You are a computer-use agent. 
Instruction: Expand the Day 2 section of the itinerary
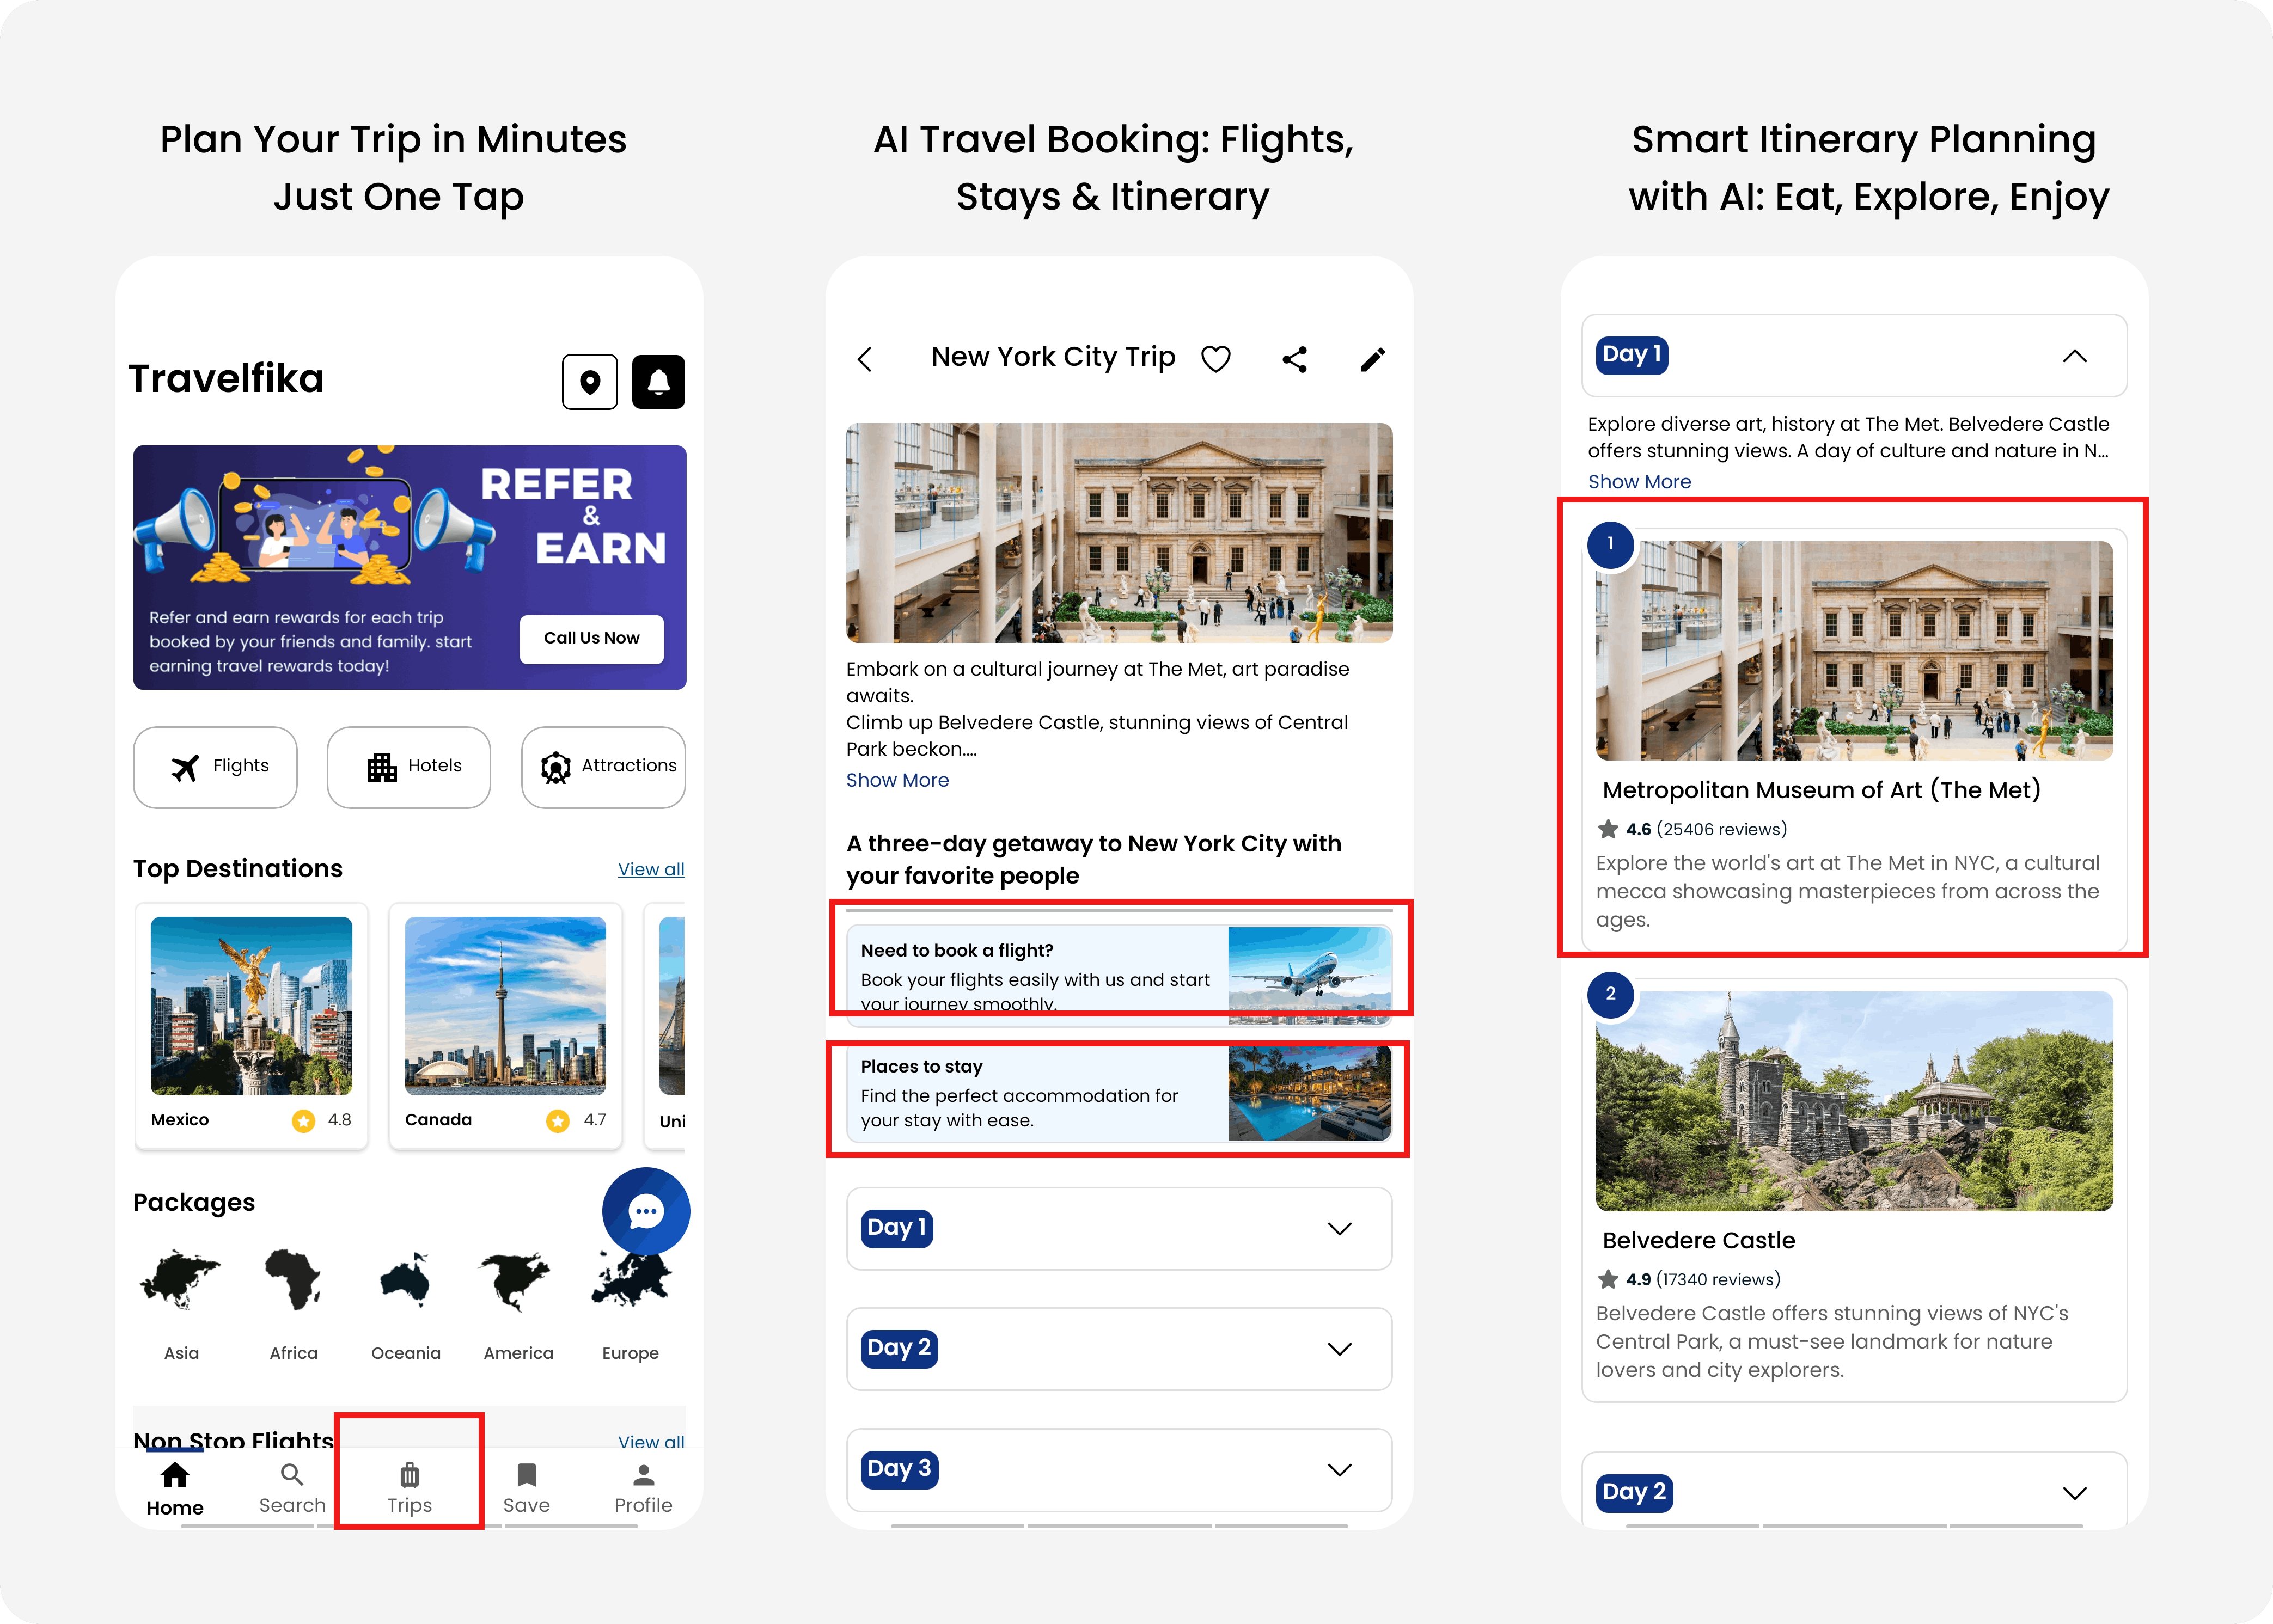point(1340,1349)
